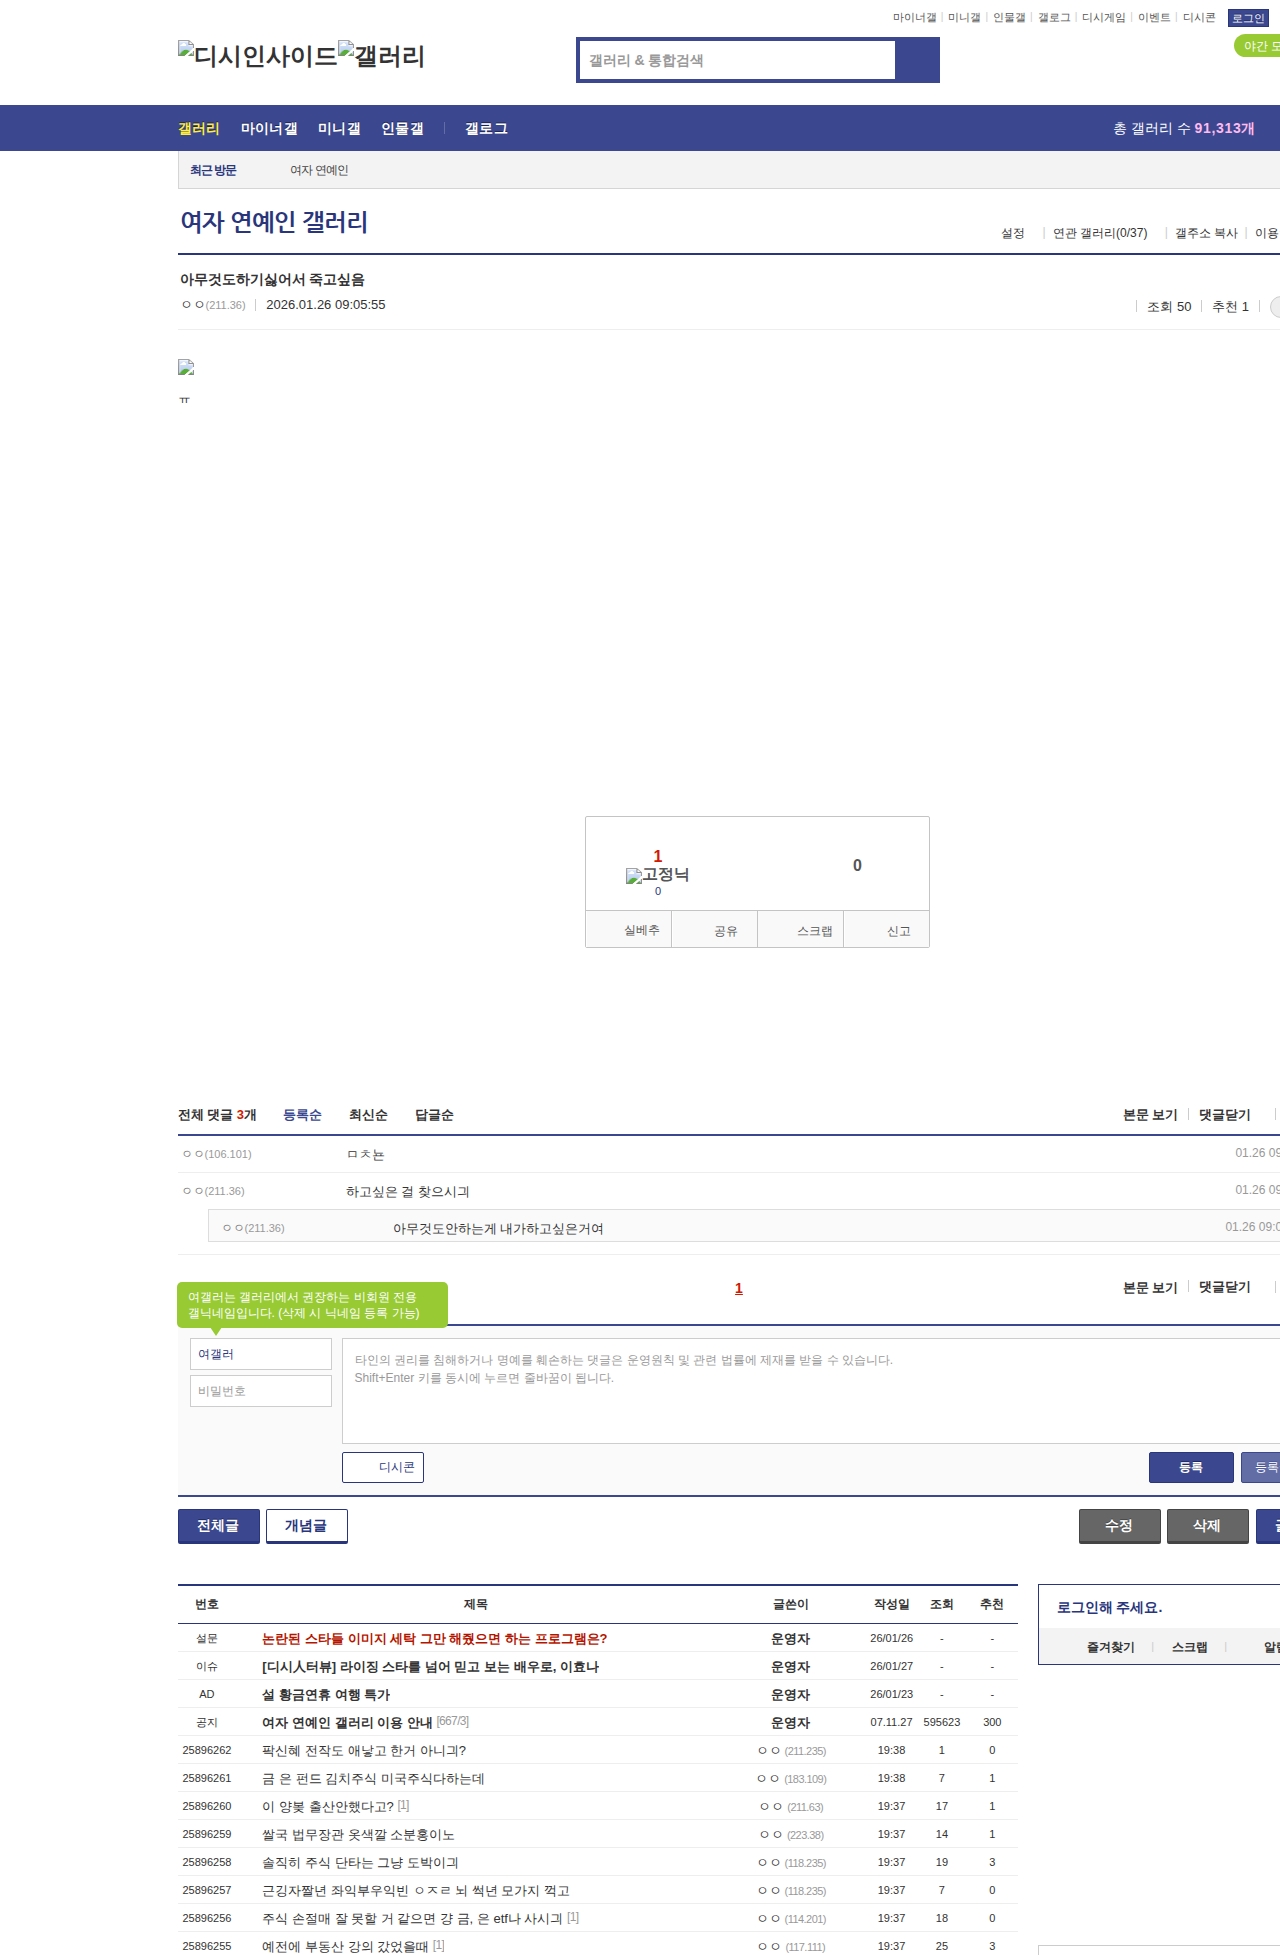This screenshot has height=1955, width=1280.
Task: Focus the 비밀번호 password field
Action: 261,1391
